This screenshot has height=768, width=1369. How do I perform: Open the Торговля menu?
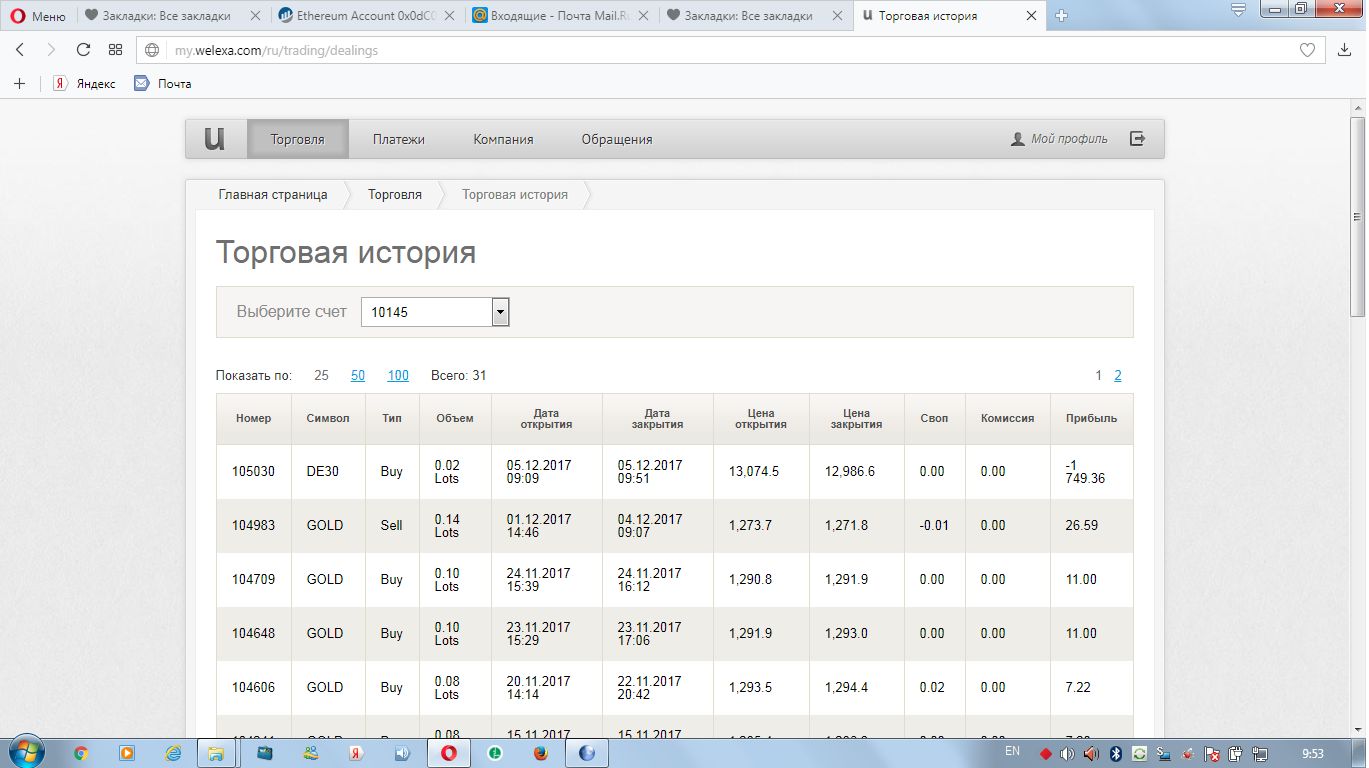click(298, 139)
